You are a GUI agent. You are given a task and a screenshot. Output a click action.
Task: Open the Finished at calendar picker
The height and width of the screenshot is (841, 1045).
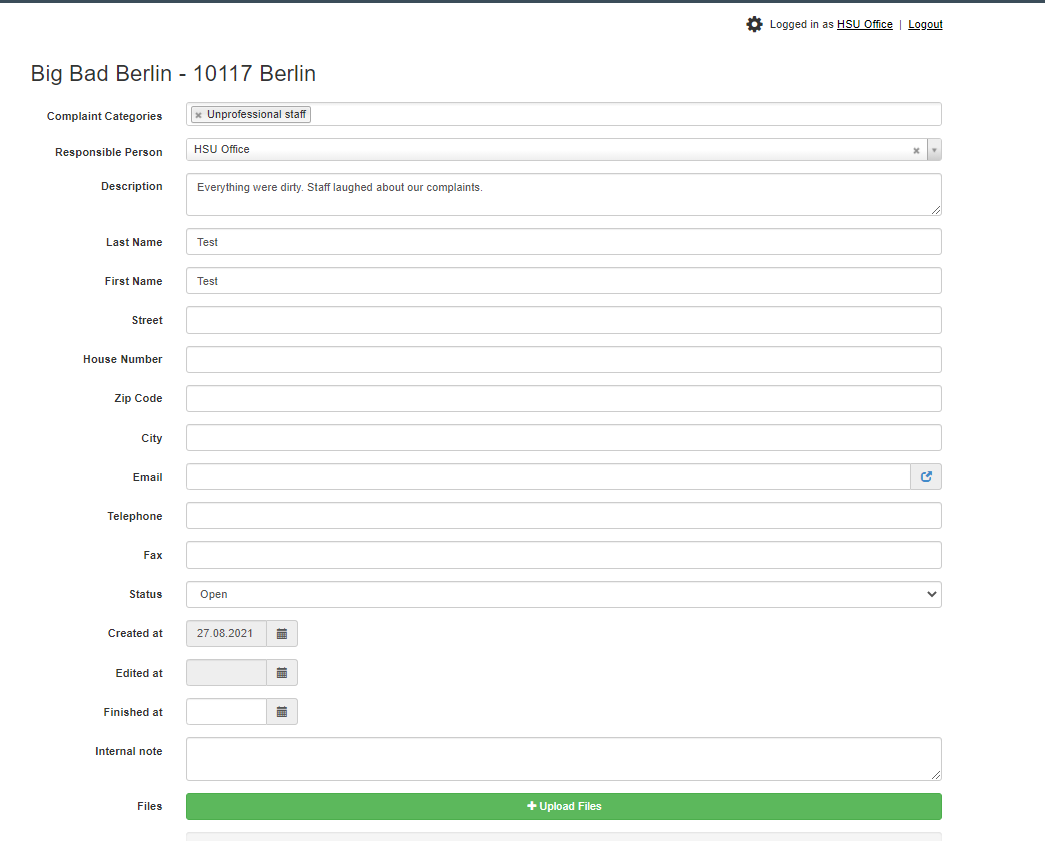[x=282, y=712]
